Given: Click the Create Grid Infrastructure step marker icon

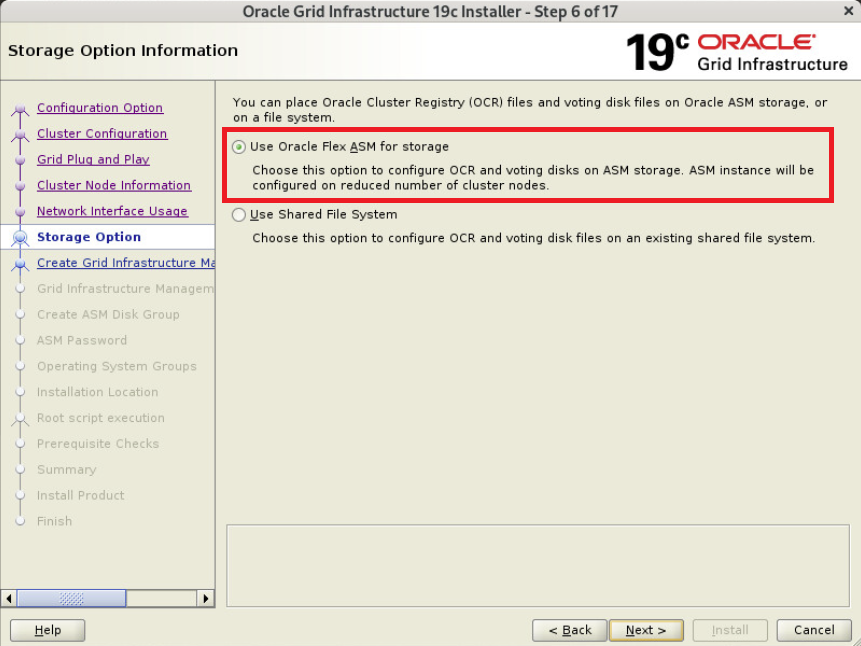Looking at the screenshot, I should click(20, 264).
